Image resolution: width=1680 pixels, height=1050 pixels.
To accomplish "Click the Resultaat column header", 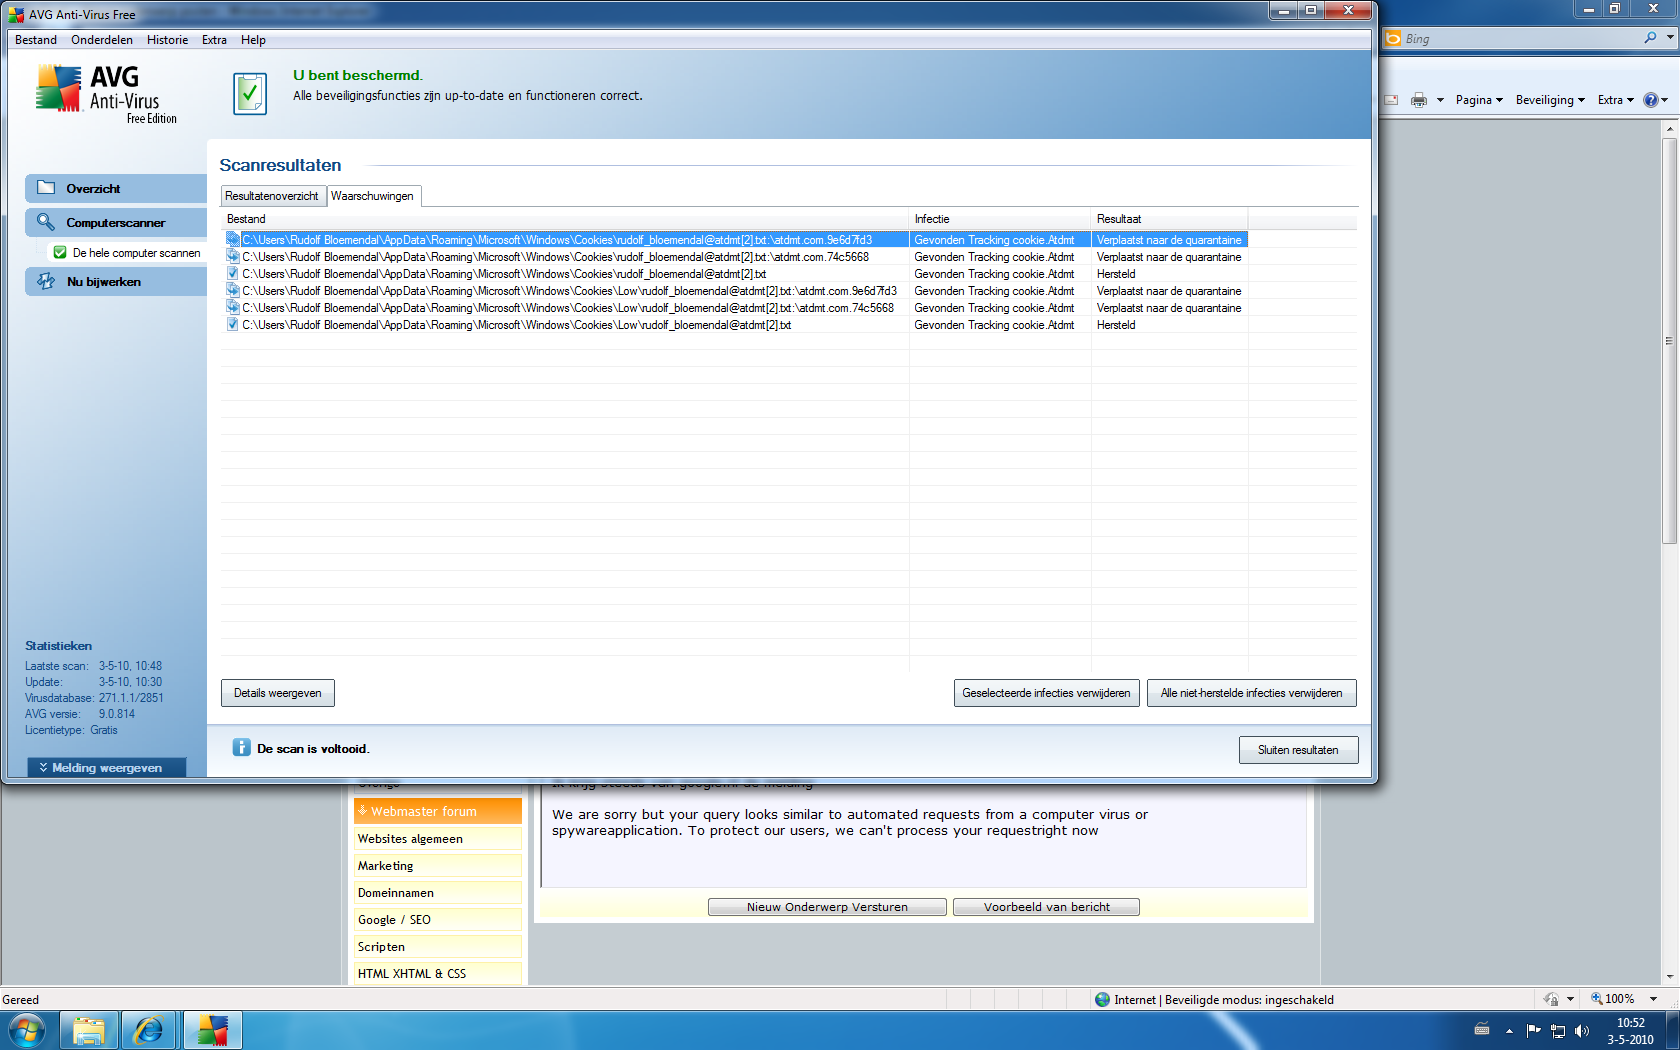I will click(1169, 219).
